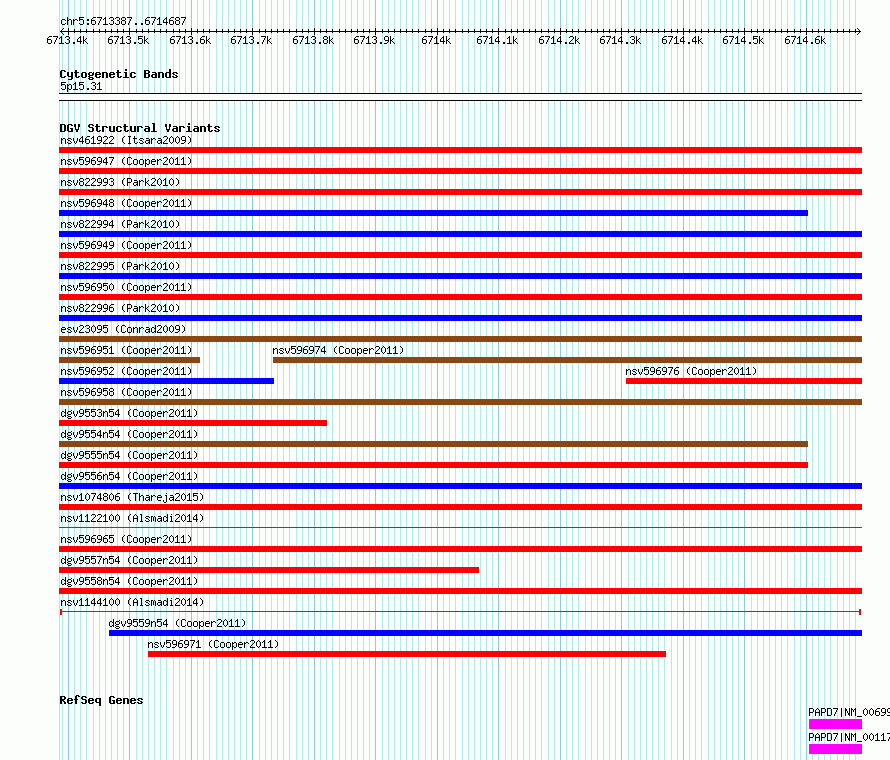Click the brown bar under nsv596974

pyautogui.click(x=568, y=360)
